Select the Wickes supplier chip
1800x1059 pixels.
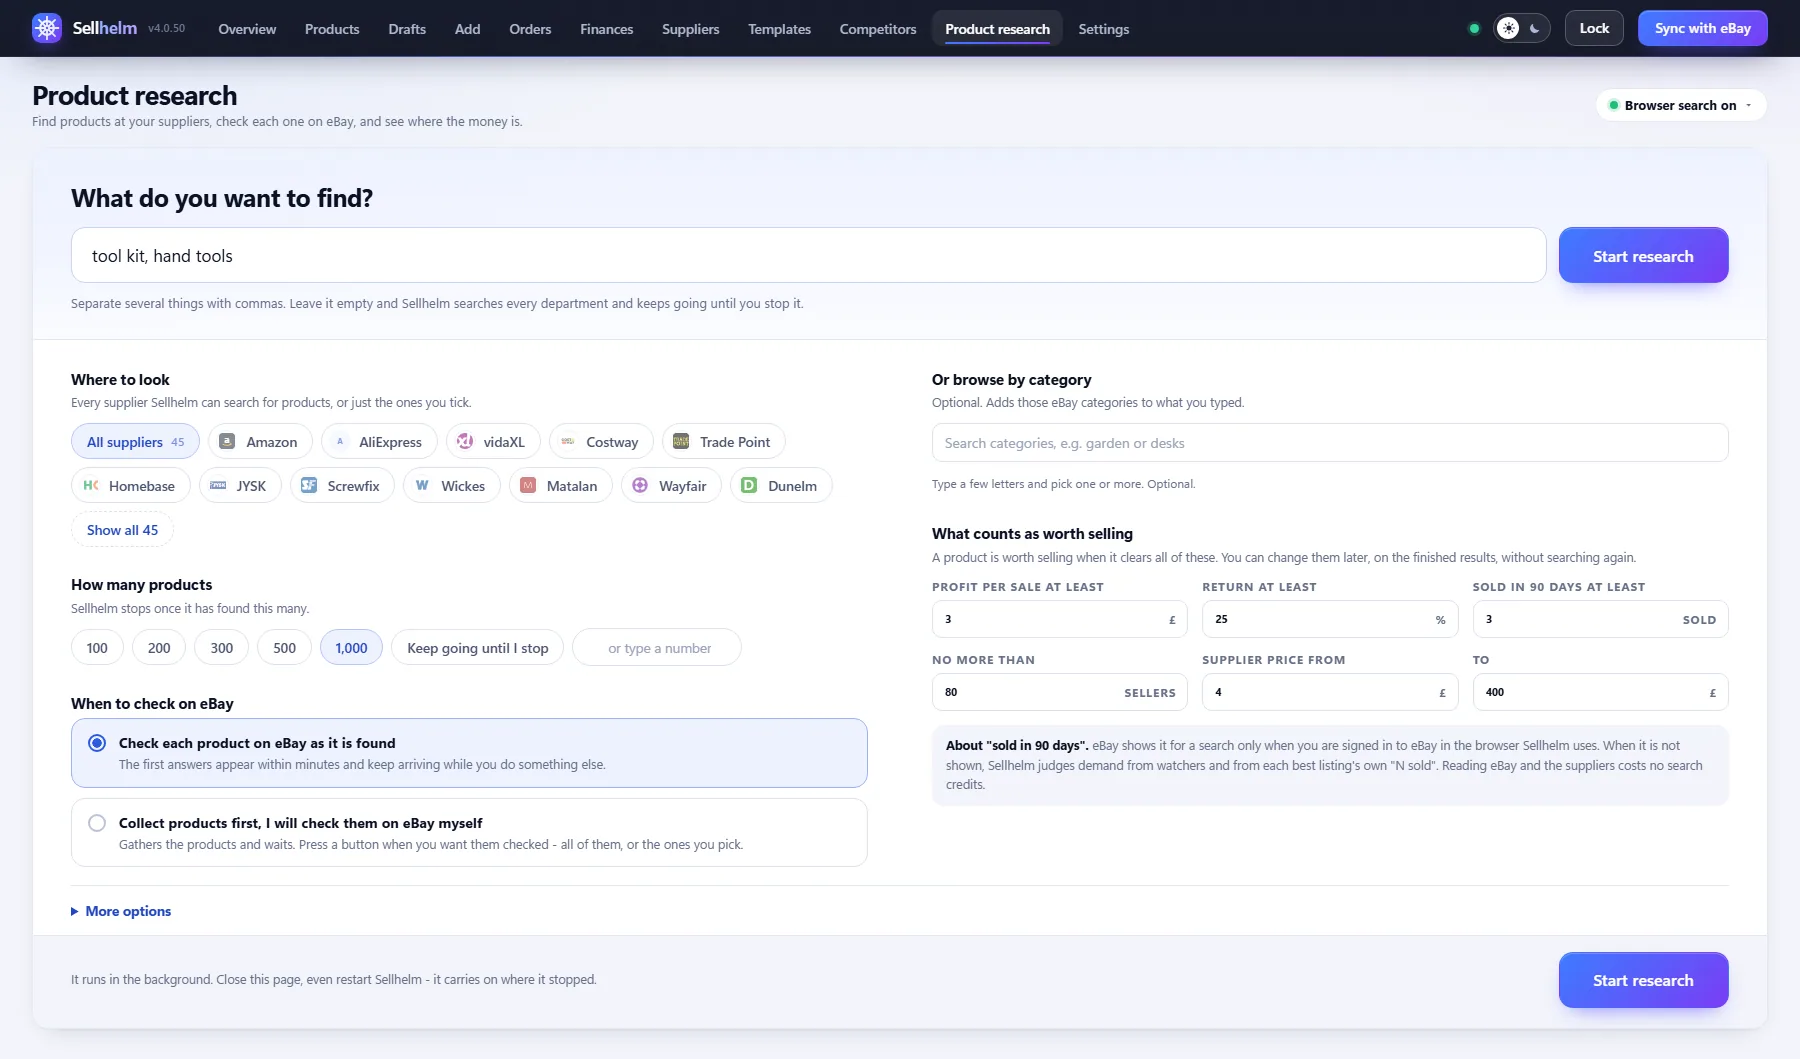pyautogui.click(x=452, y=486)
